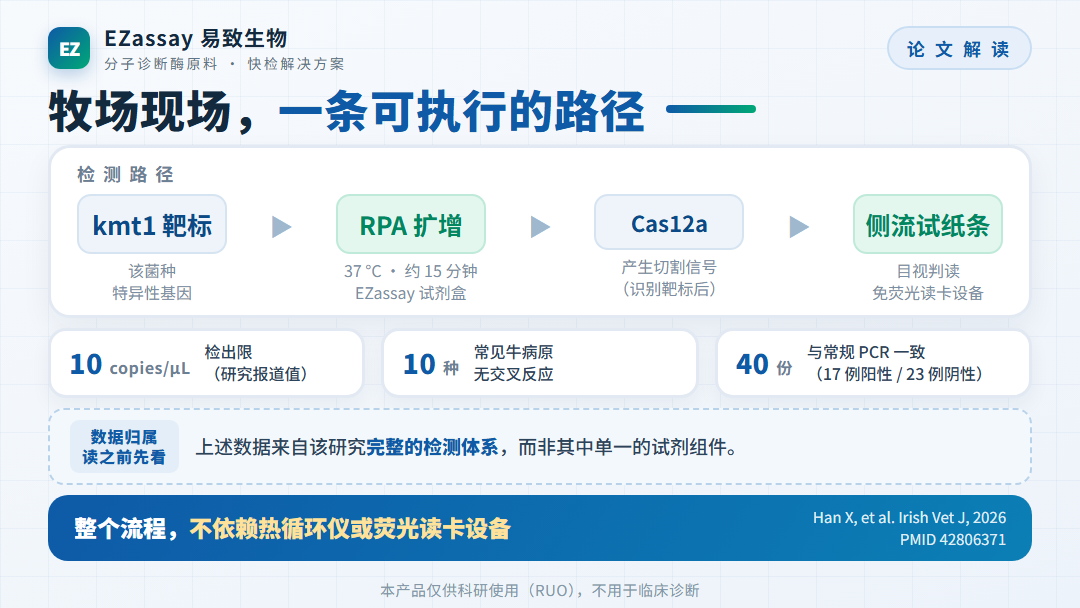This screenshot has width=1080, height=608.
Task: Click the 40 份 value
Action: tap(764, 364)
